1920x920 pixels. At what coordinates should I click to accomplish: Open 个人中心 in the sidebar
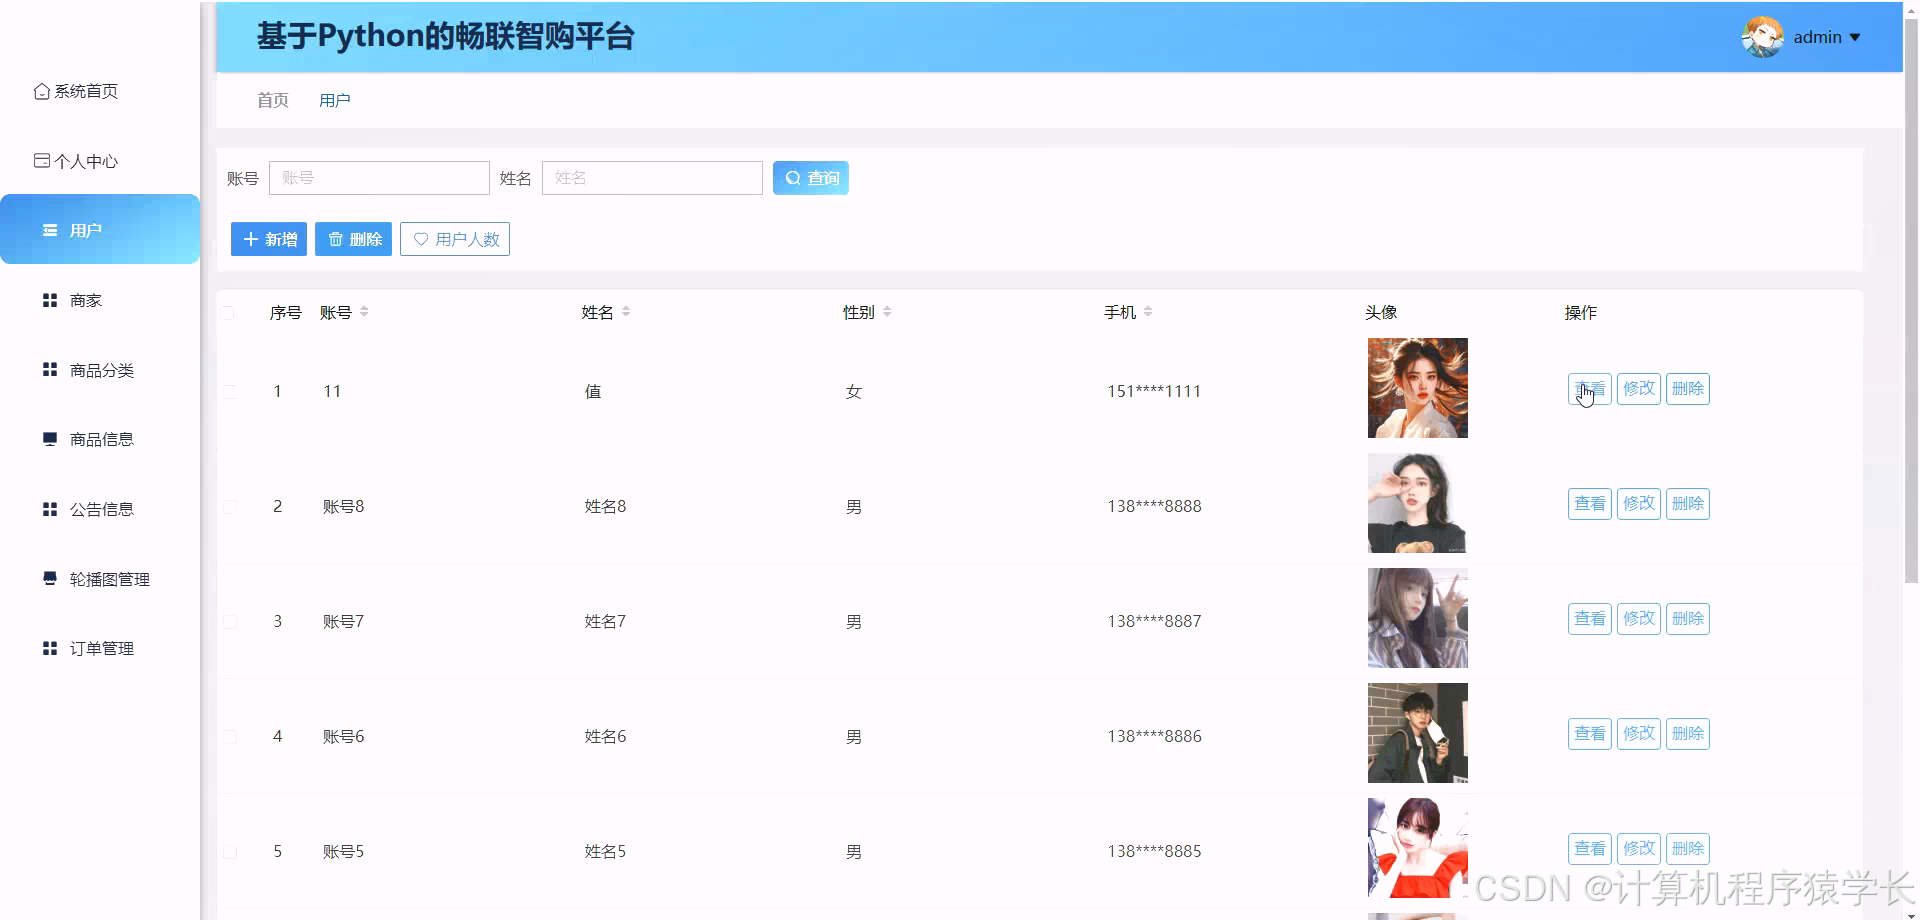pyautogui.click(x=77, y=161)
